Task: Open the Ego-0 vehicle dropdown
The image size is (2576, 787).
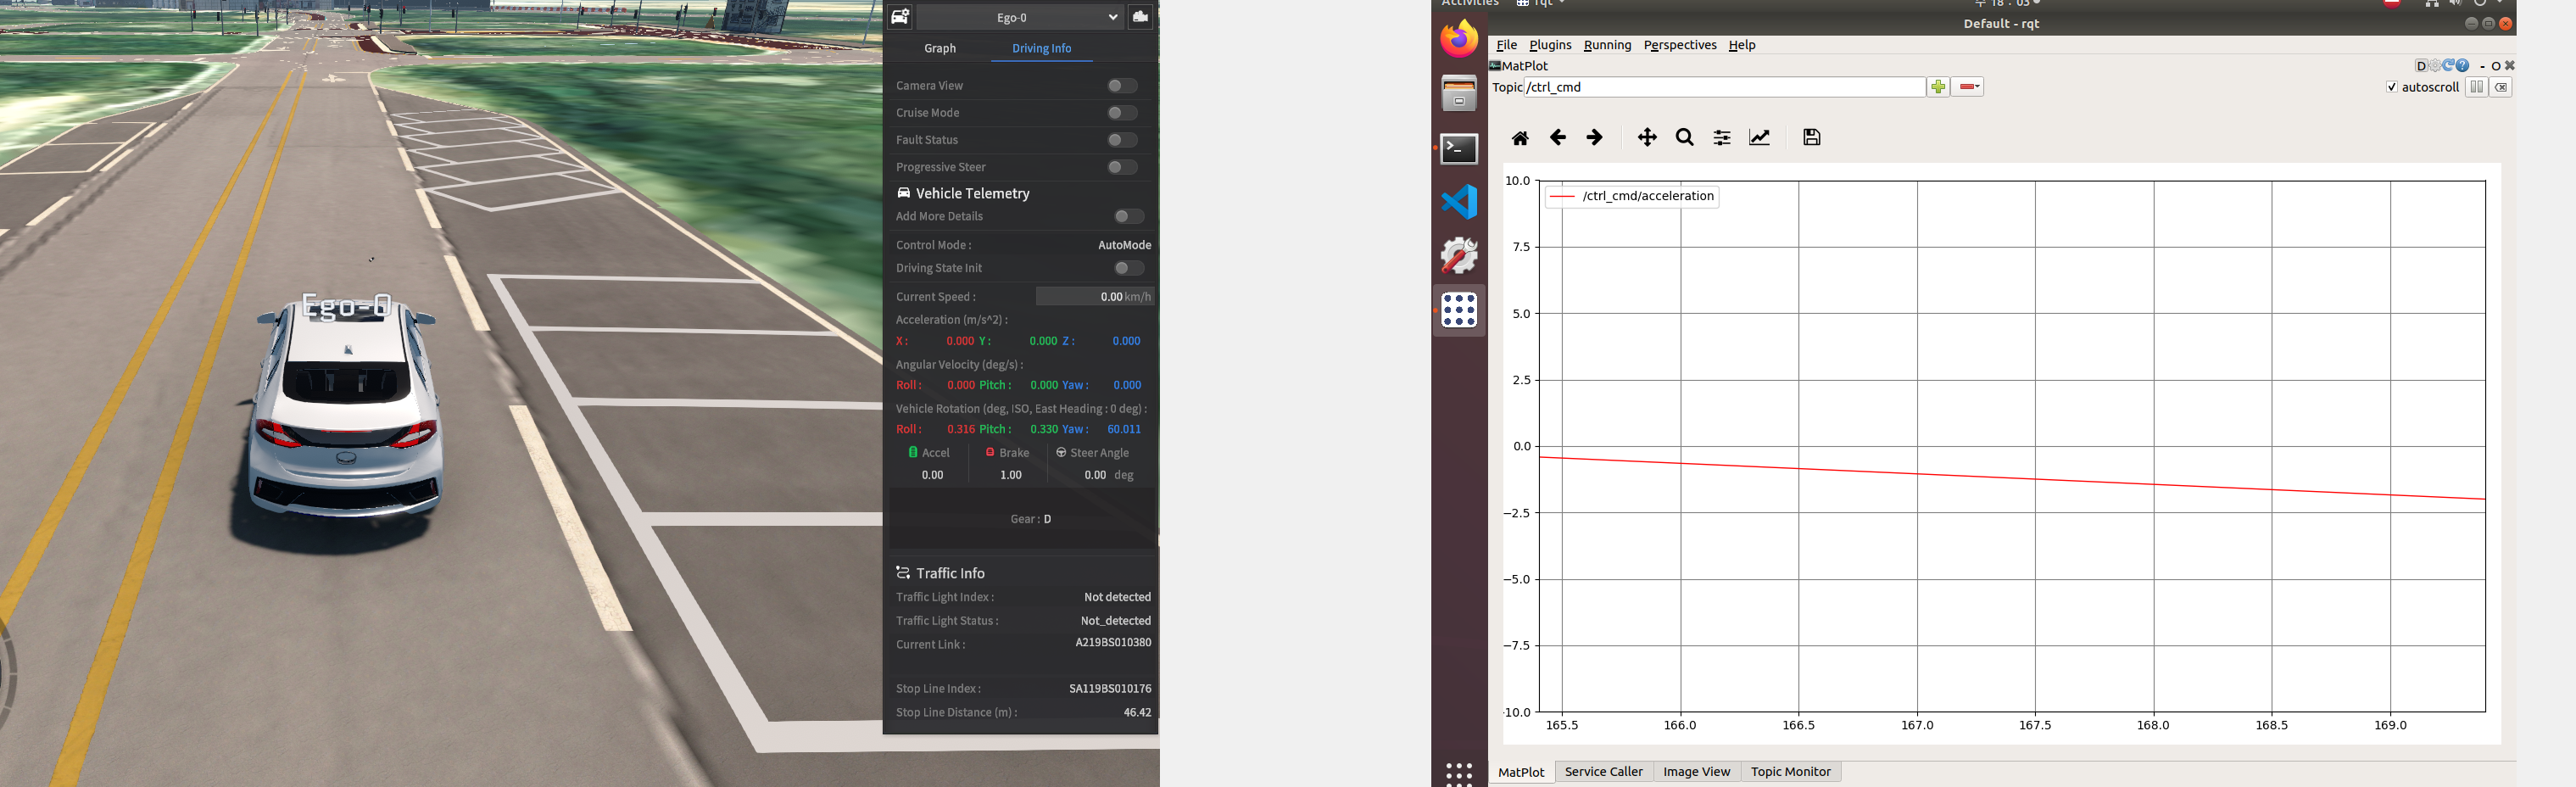Action: (x=1018, y=17)
